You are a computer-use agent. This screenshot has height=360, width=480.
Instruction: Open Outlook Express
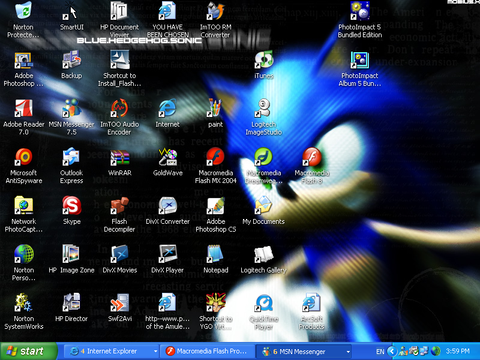tap(71, 157)
